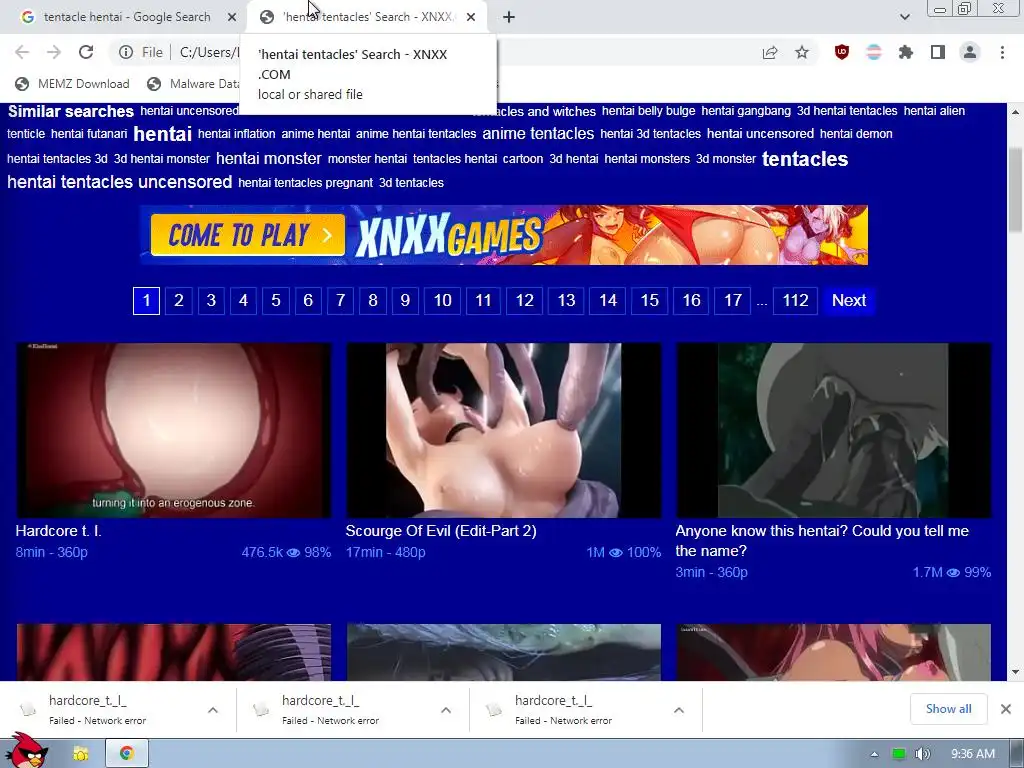
Task: Open the MEMZ Download bookmark
Action: point(72,84)
